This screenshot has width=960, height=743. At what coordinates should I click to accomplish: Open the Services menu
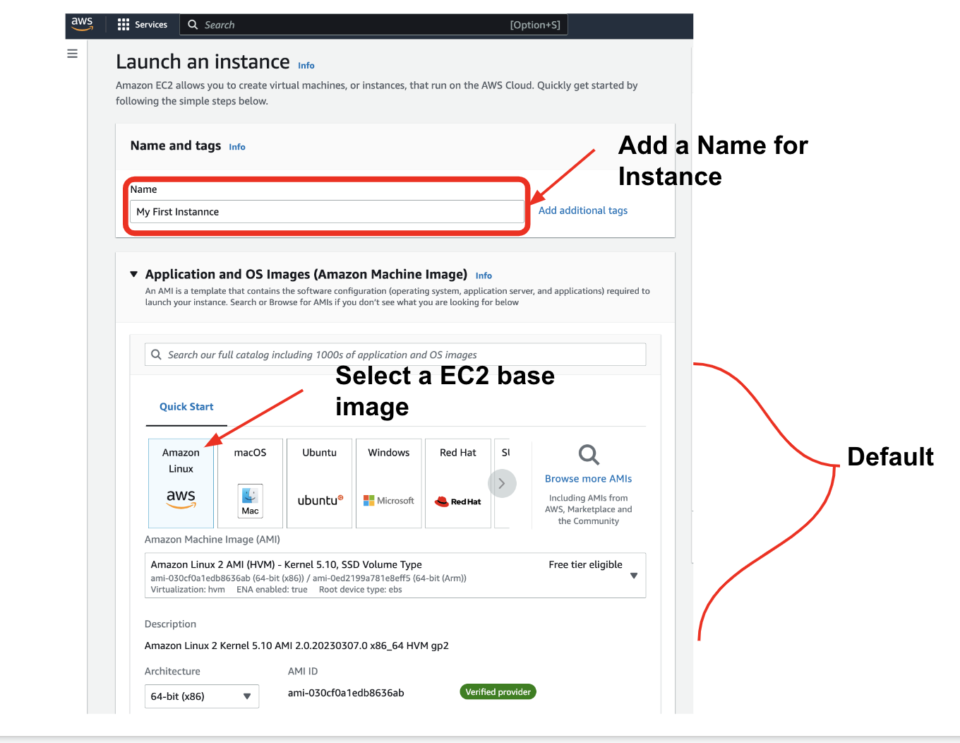pyautogui.click(x=144, y=24)
